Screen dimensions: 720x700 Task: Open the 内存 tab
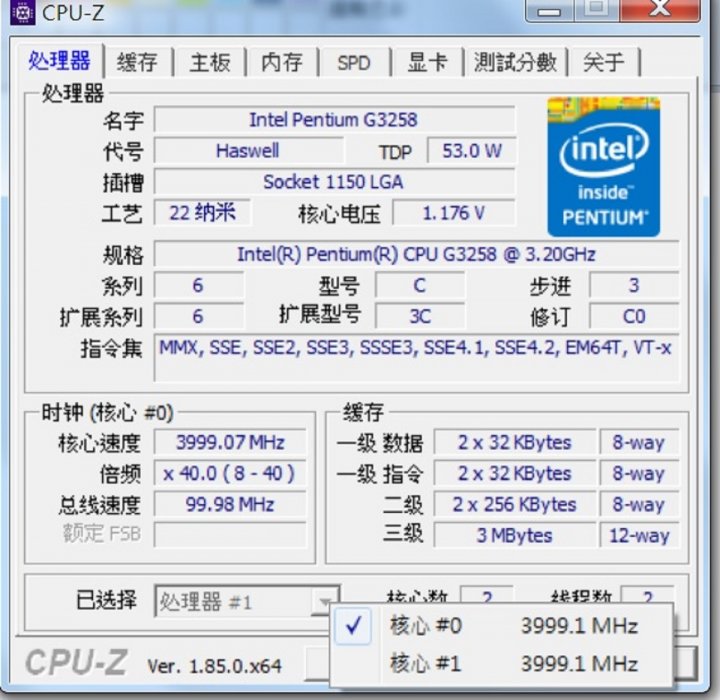[282, 62]
